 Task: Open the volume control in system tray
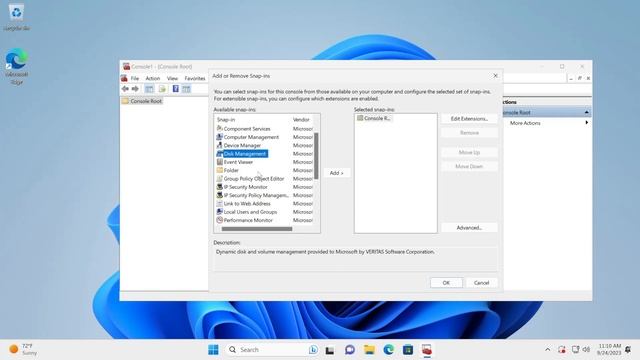coord(586,350)
